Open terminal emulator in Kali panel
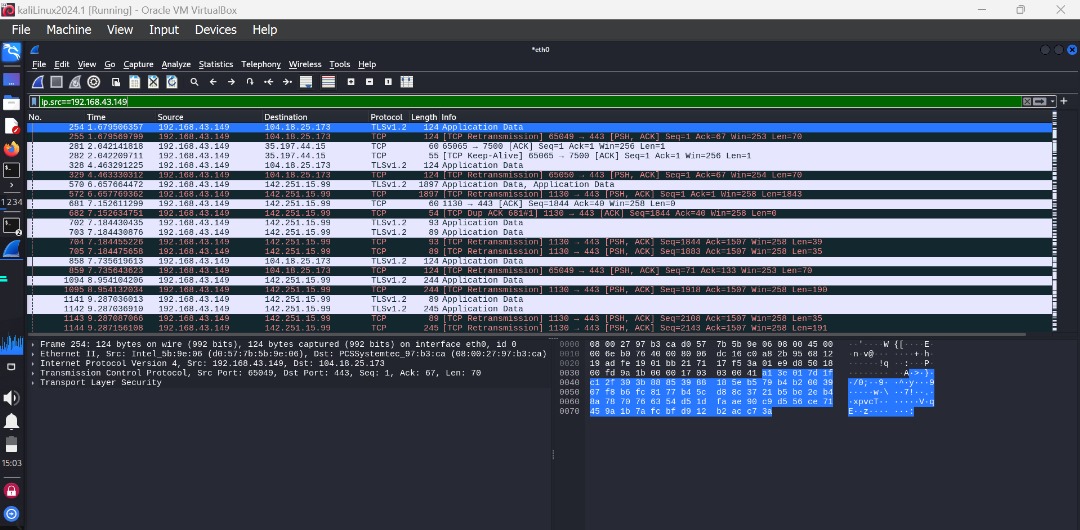The height and width of the screenshot is (530, 1080). [x=12, y=170]
